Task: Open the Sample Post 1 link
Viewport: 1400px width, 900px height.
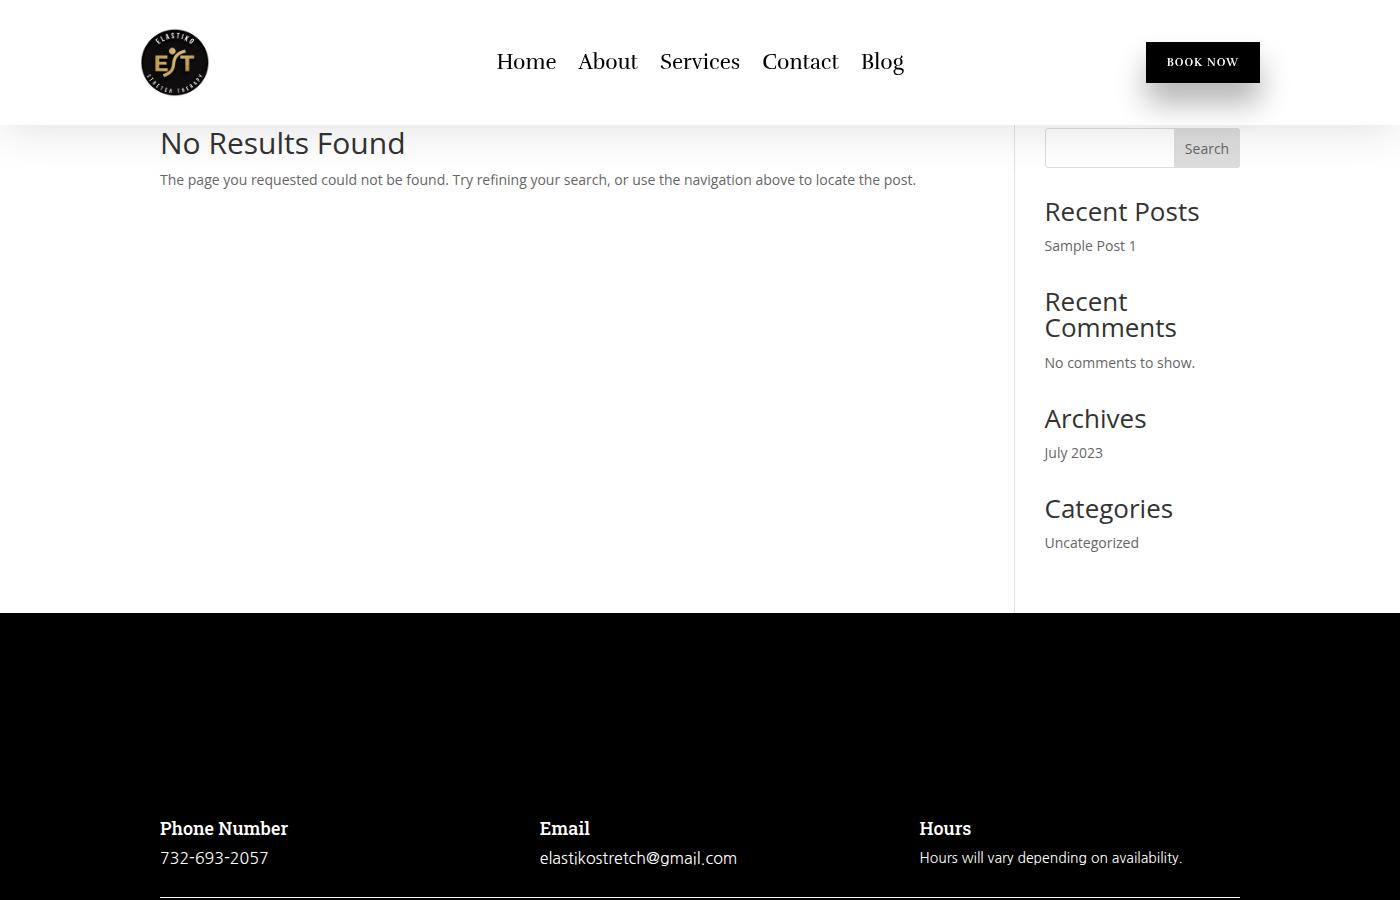Action: tap(1090, 246)
